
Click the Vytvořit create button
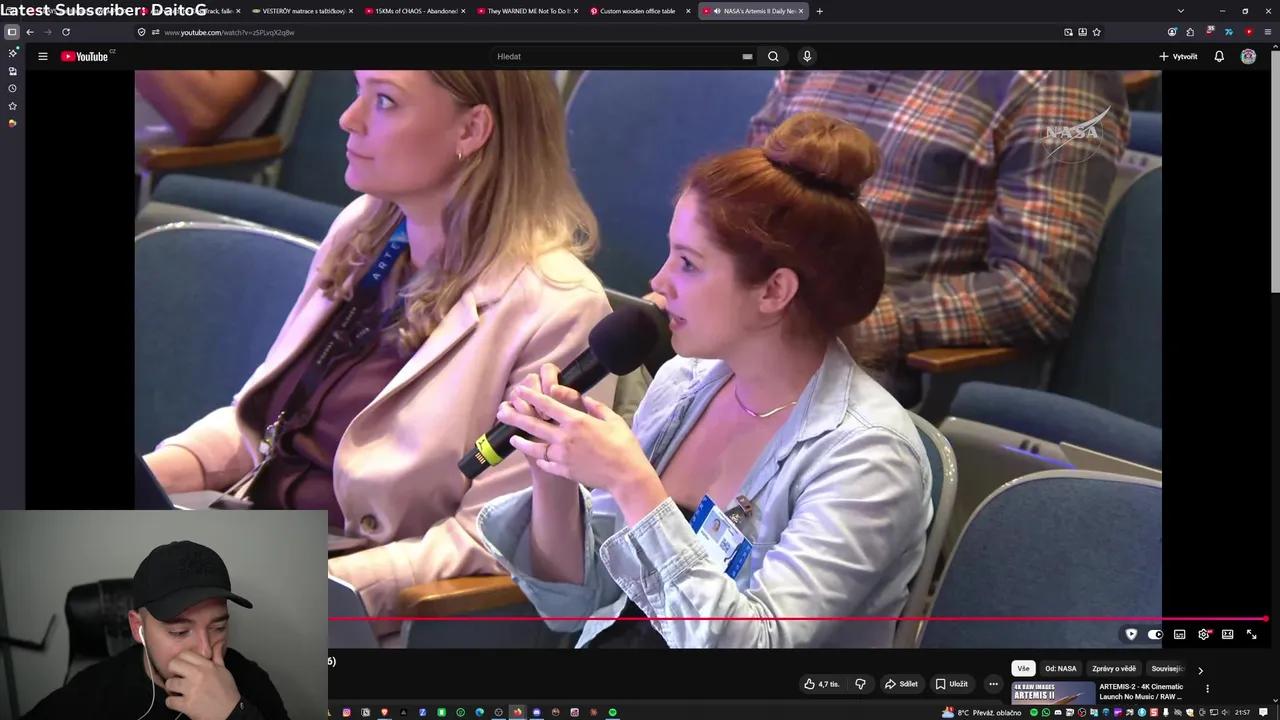coord(1178,56)
